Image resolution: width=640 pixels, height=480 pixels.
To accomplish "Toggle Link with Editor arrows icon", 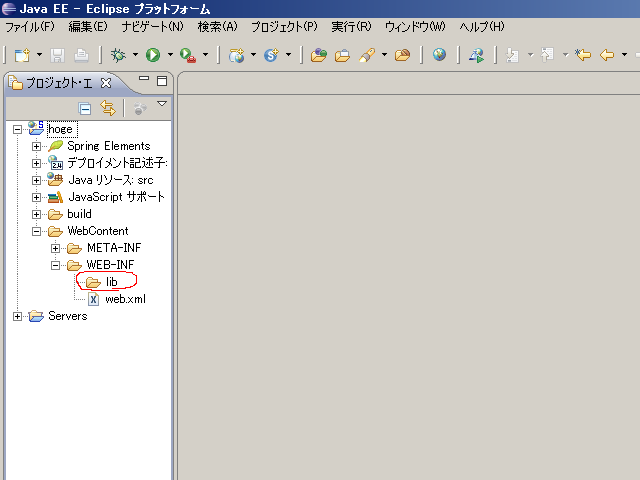I will pos(107,108).
